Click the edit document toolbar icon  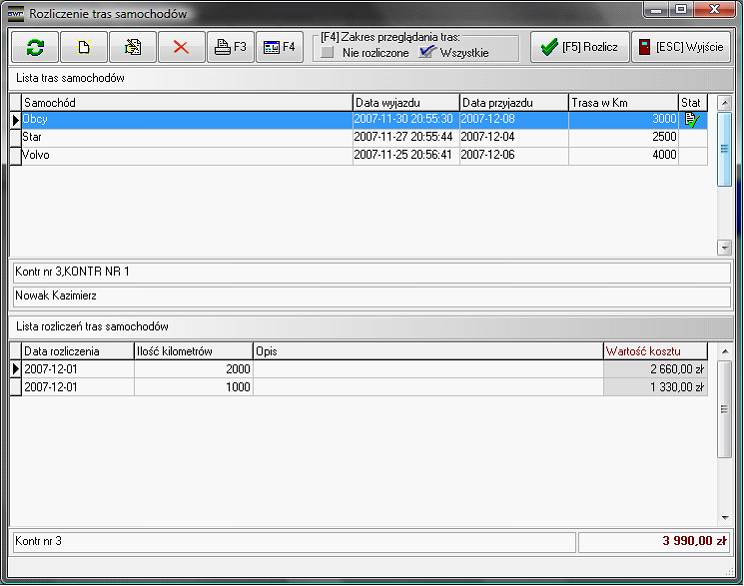[x=133, y=47]
